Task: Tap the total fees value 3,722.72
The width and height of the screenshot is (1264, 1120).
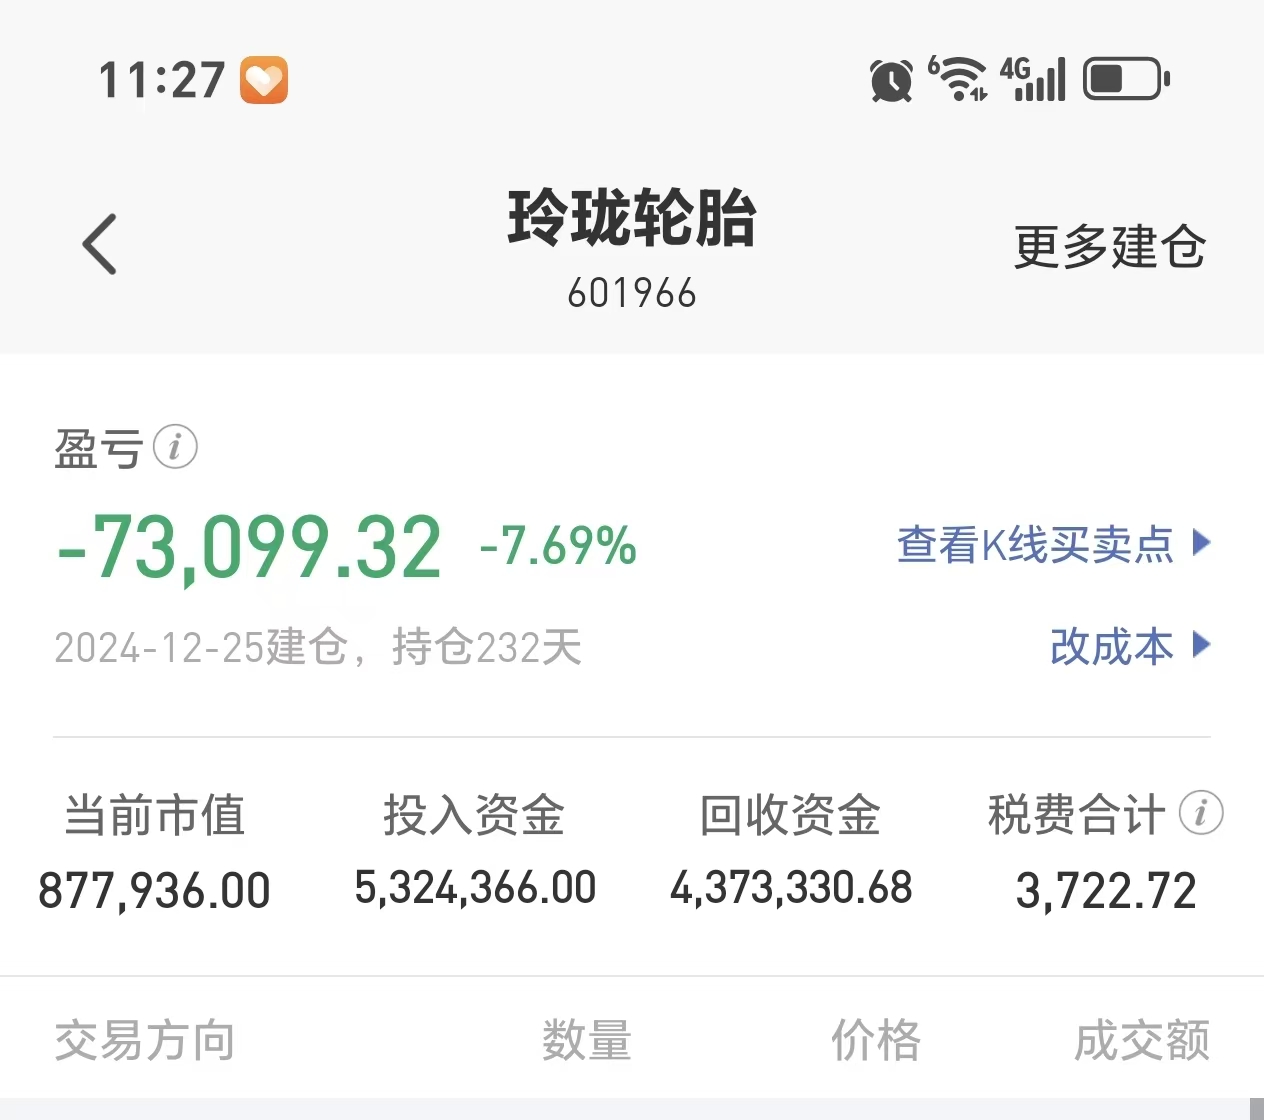Action: [x=1106, y=890]
